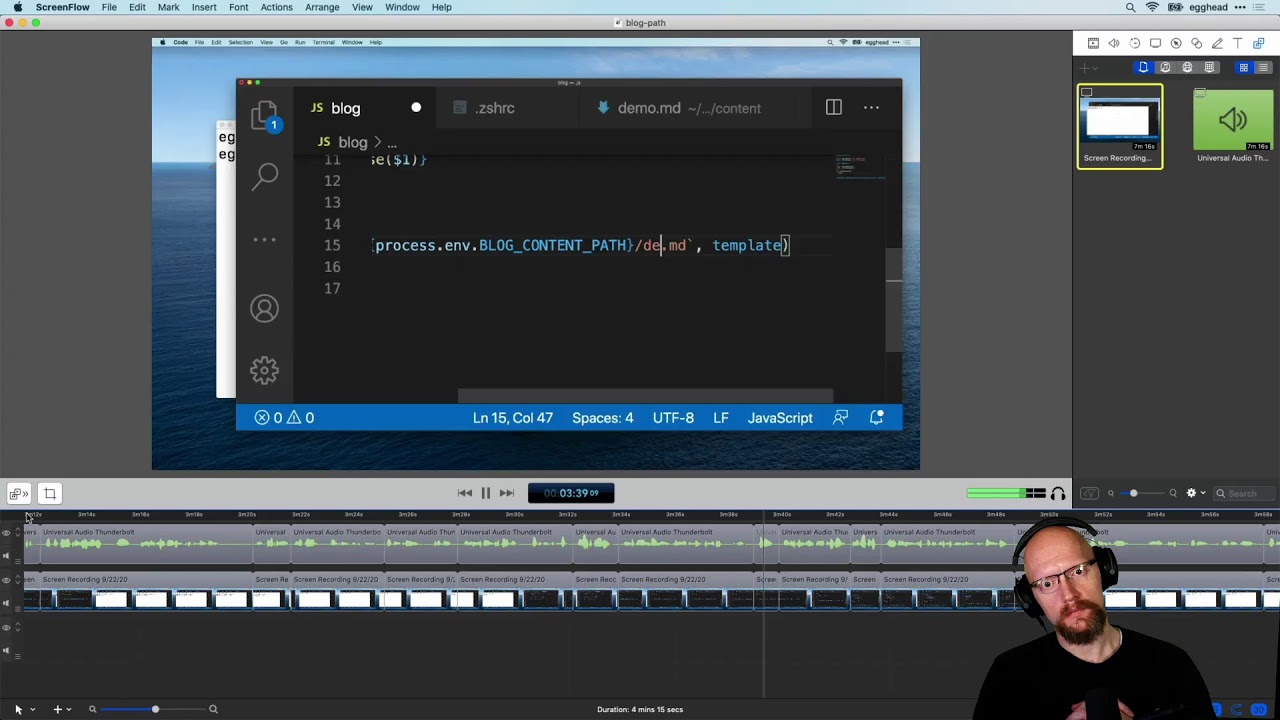The height and width of the screenshot is (720, 1280).
Task: Toggle headphone audio monitoring icon
Action: [x=1058, y=493]
